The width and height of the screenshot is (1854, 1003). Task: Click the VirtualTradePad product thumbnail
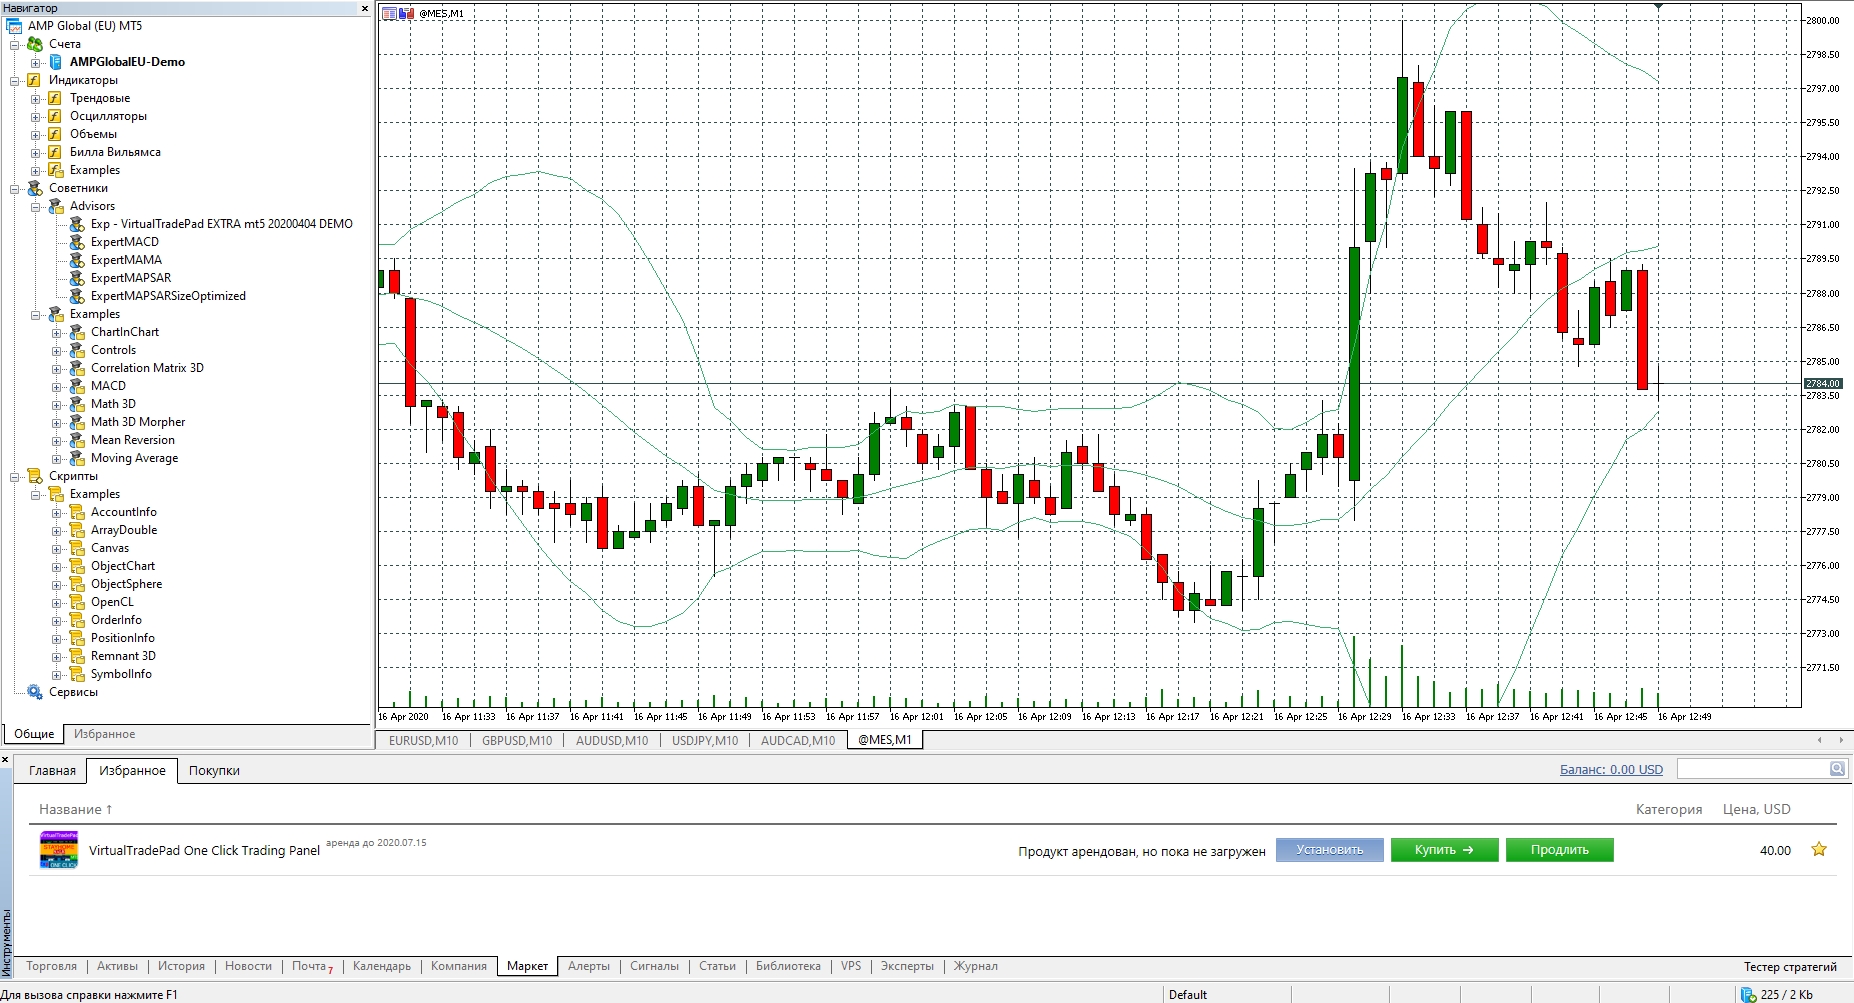click(59, 850)
